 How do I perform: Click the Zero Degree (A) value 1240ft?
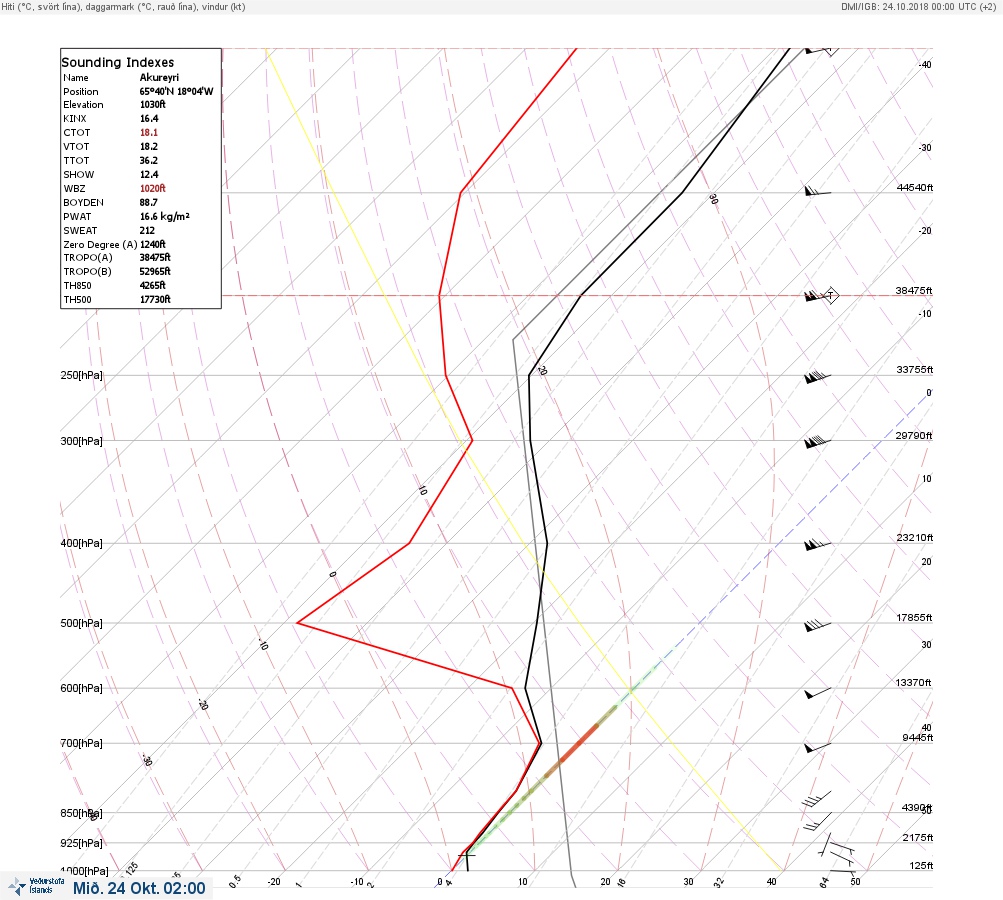tap(153, 244)
